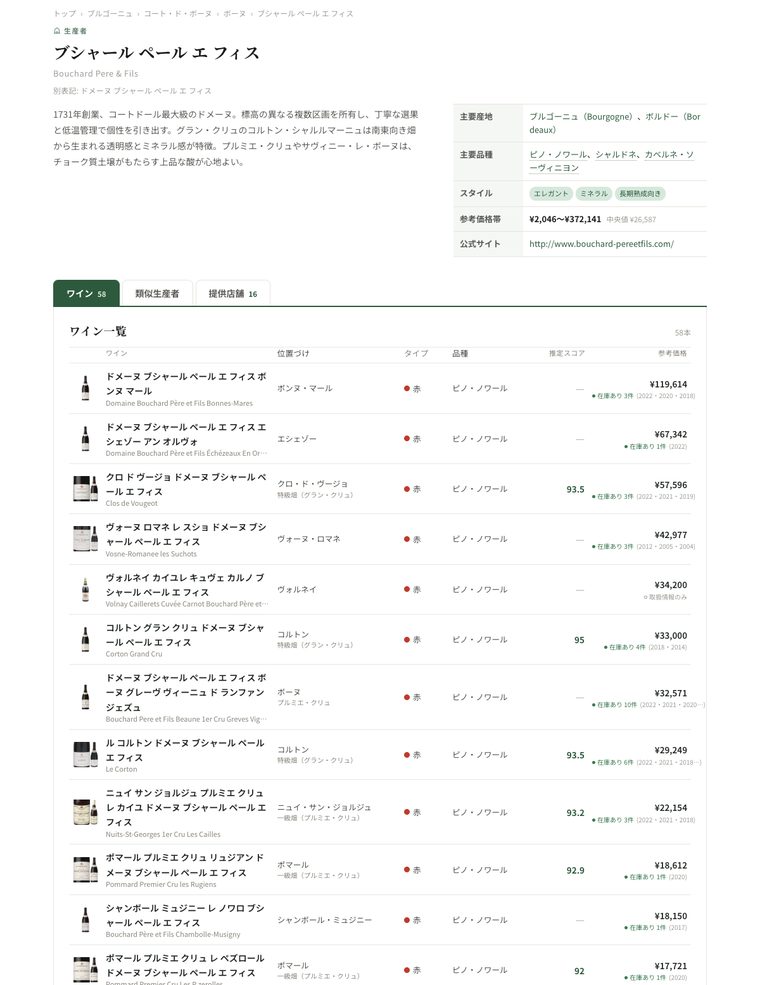
Task: Open the Clos de Vougeot label thumbnail
Action: click(85, 489)
